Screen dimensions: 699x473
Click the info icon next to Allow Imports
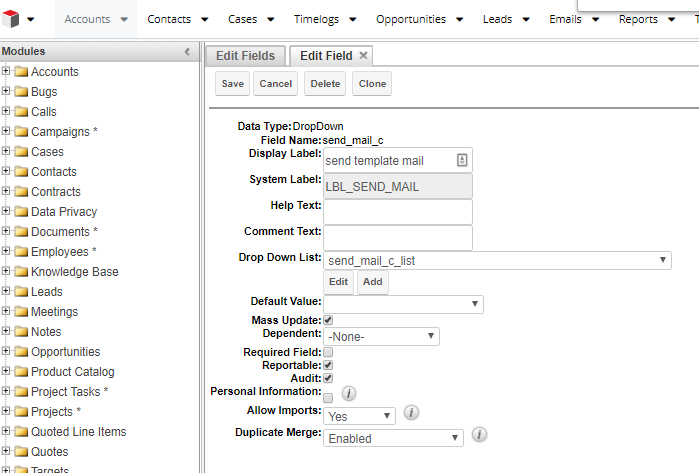[411, 412]
